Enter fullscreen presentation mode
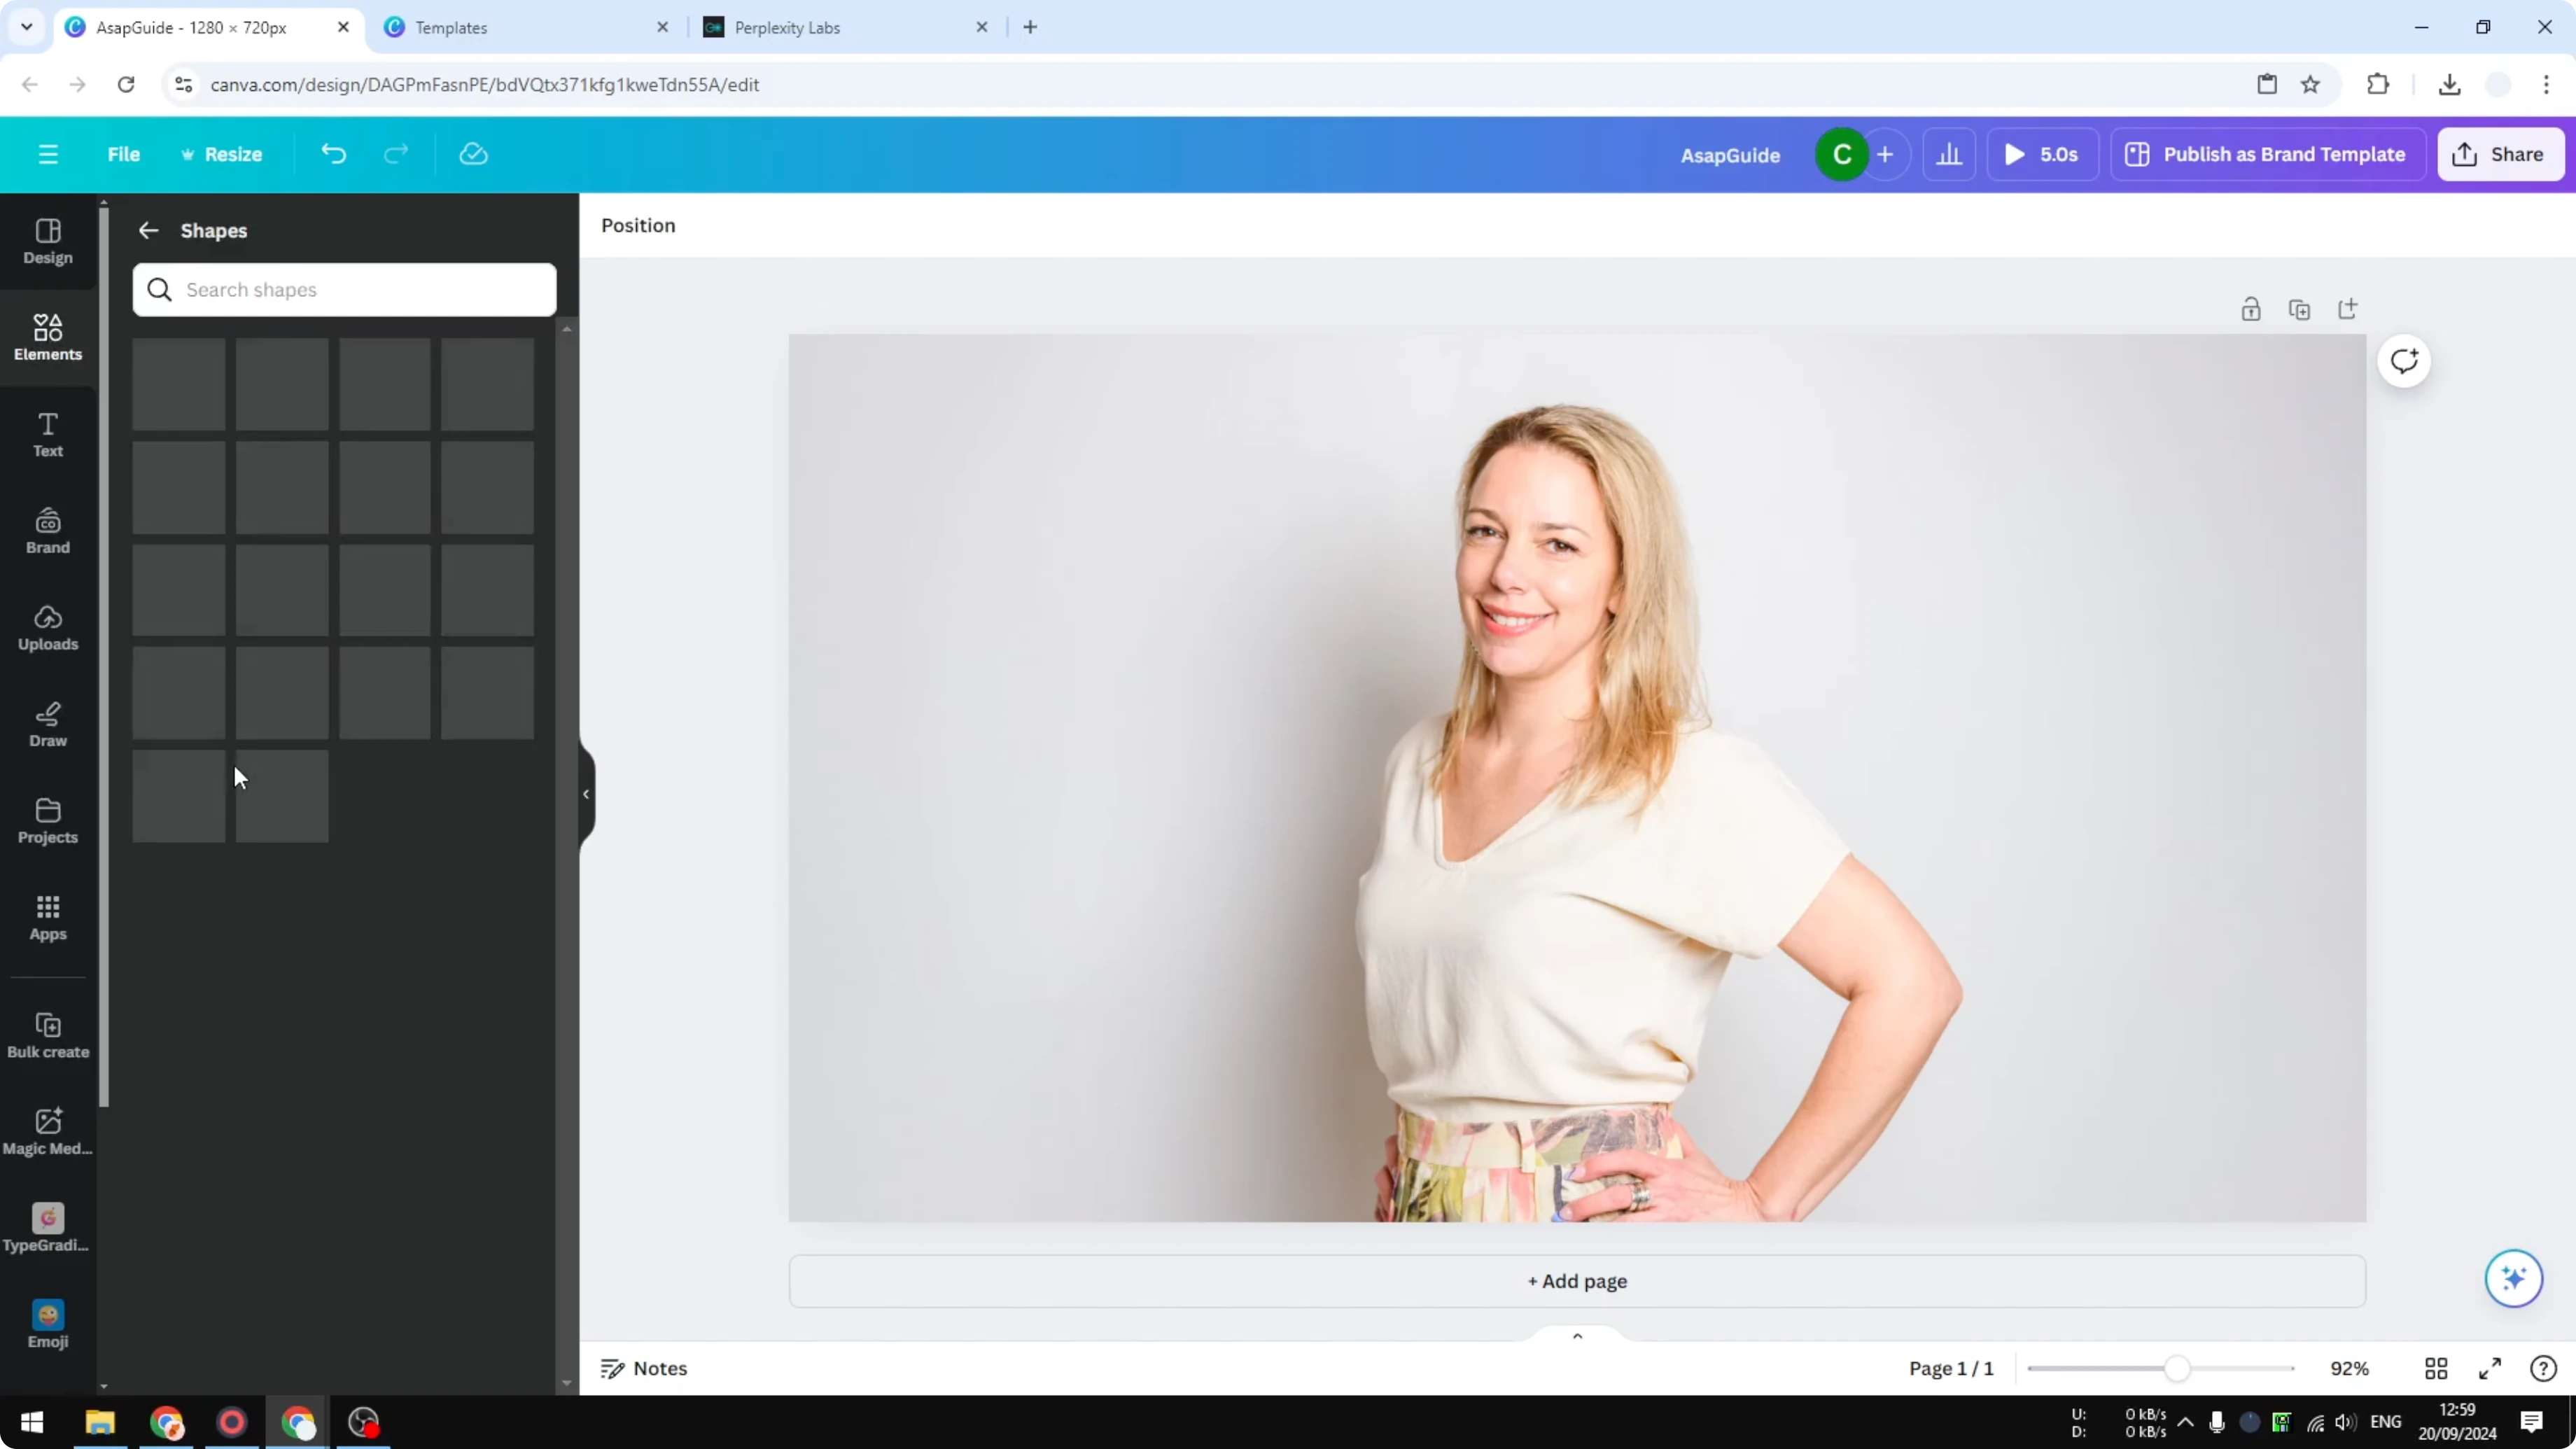Screen dimensions: 2576x1449 (x=2490, y=1368)
